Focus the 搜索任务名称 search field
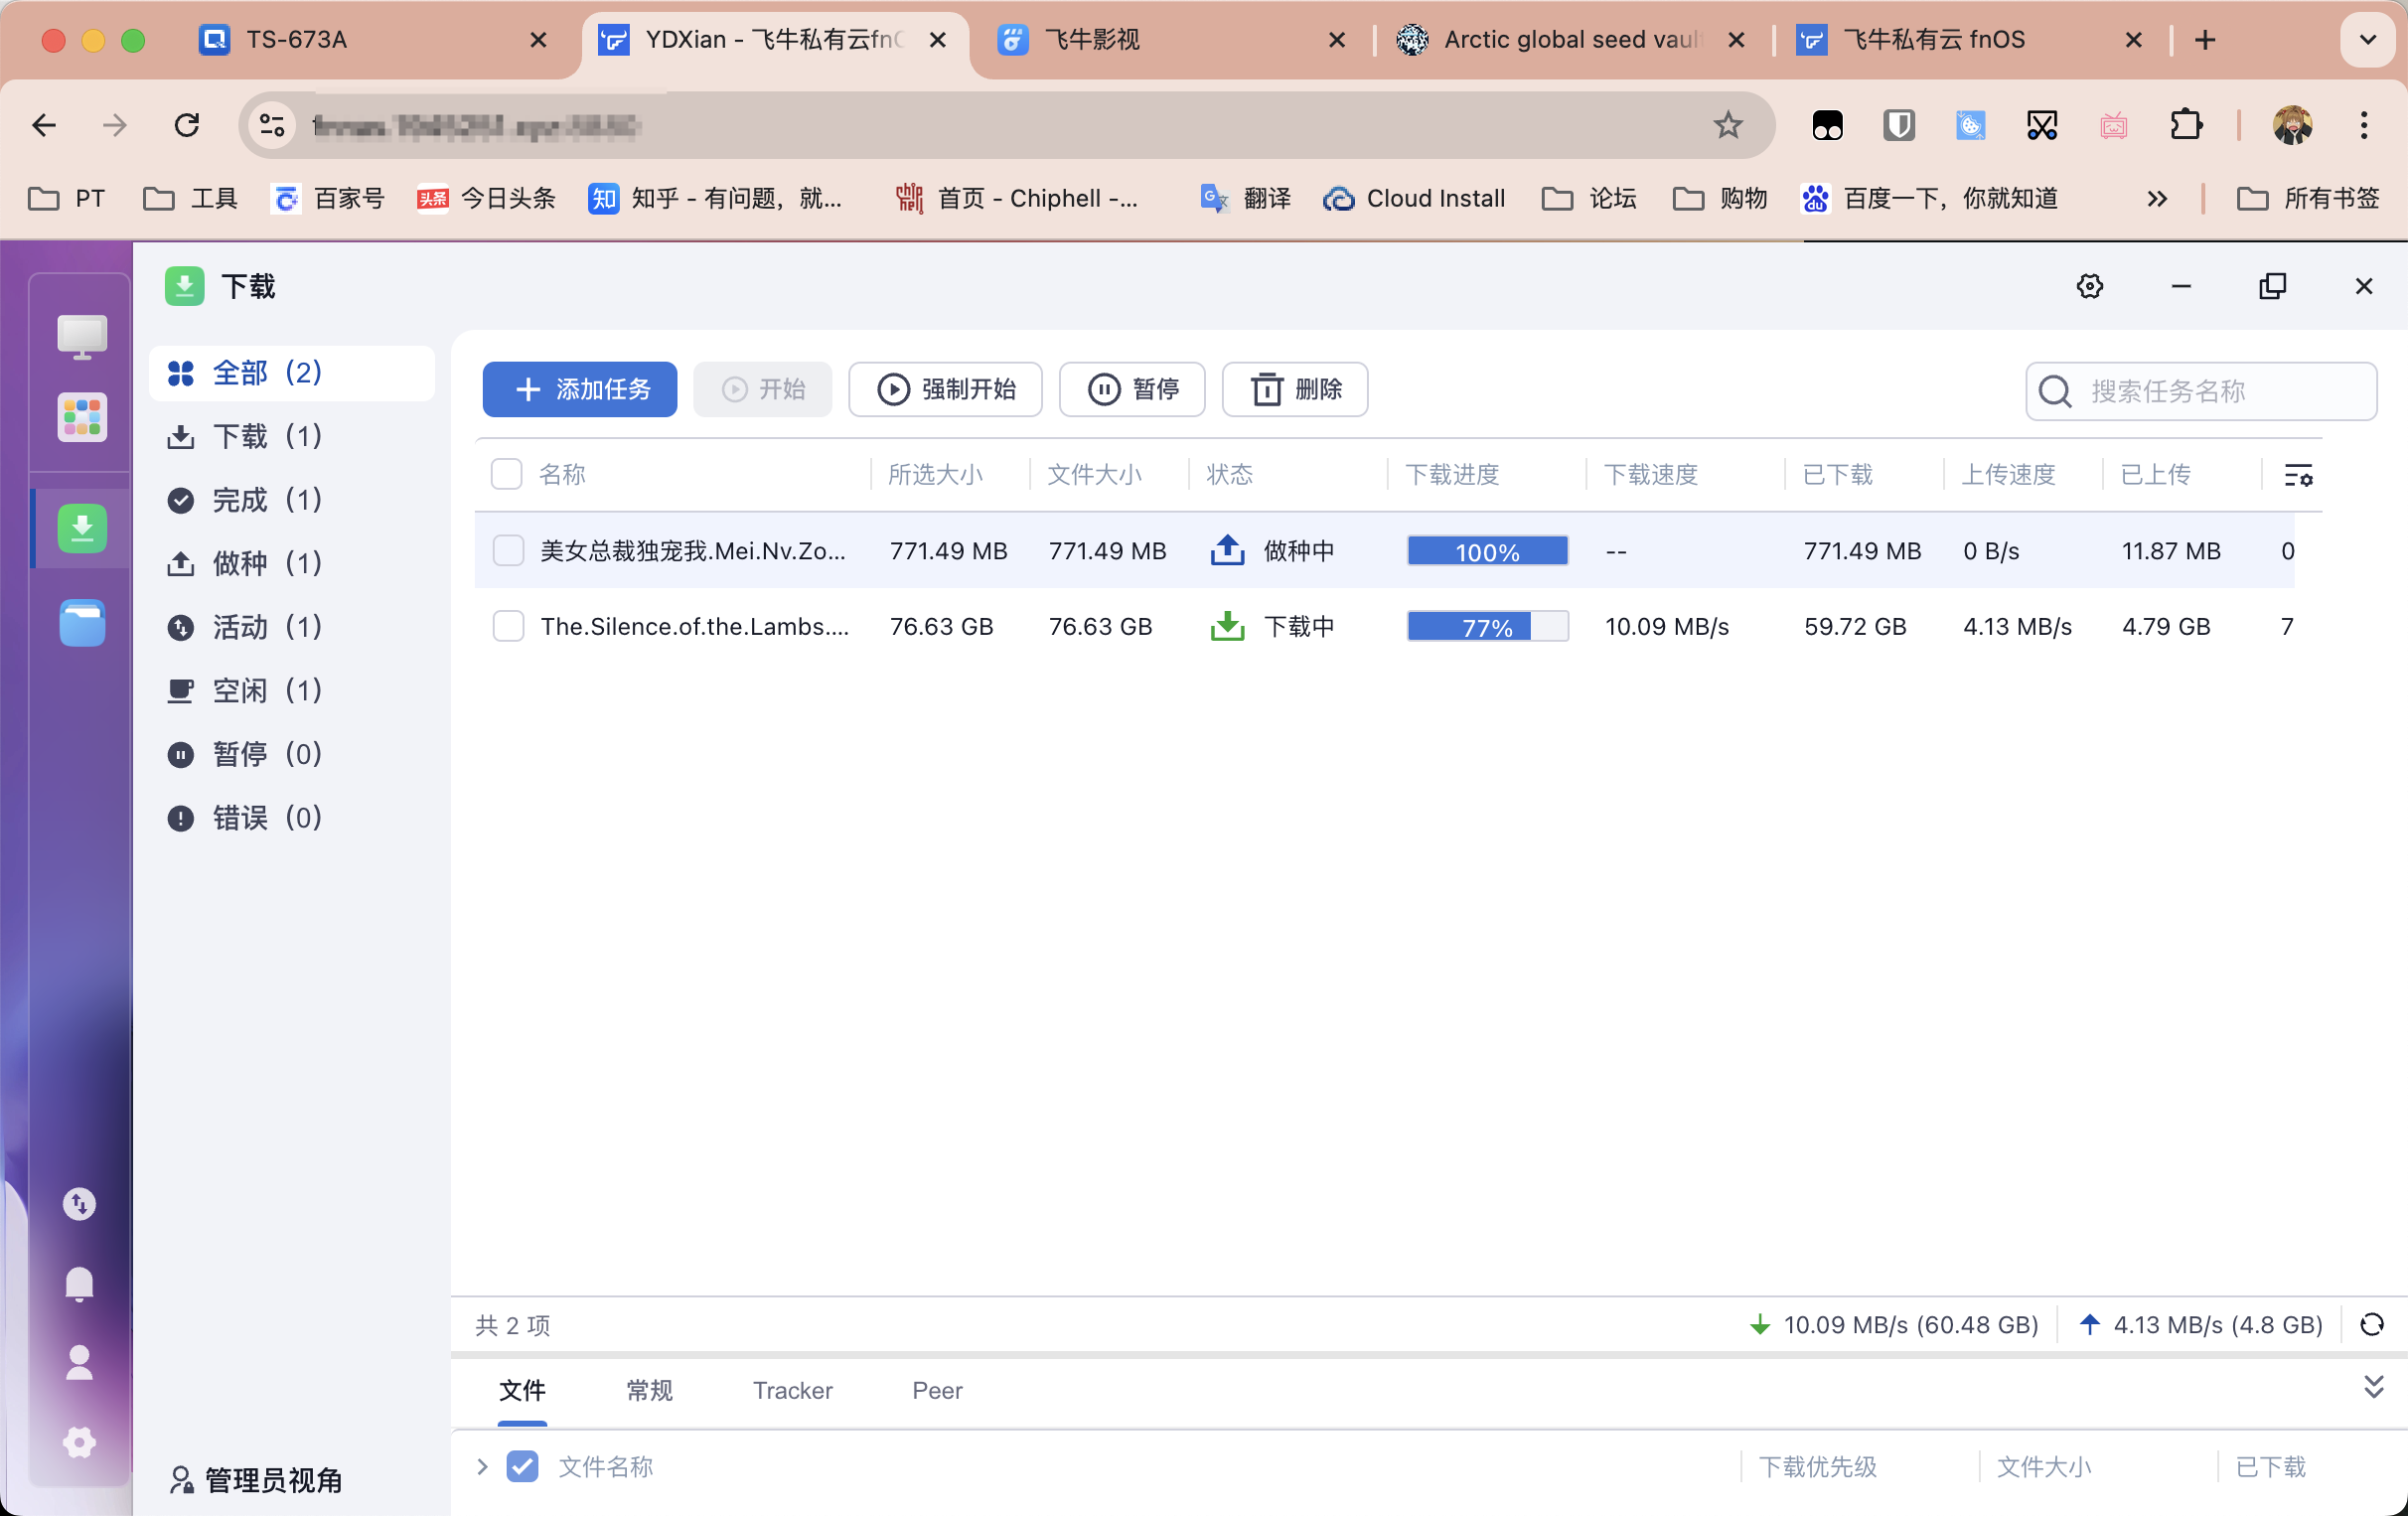The height and width of the screenshot is (1516, 2408). pos(2201,391)
